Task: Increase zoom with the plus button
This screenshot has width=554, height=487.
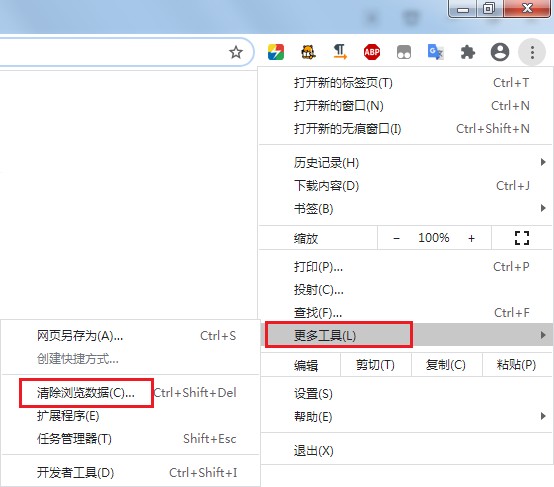Action: [471, 239]
